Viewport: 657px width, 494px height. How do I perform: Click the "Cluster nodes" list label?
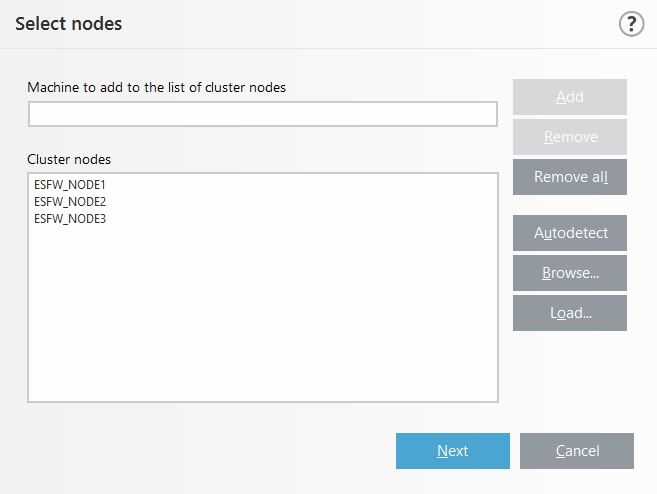pyautogui.click(x=69, y=159)
